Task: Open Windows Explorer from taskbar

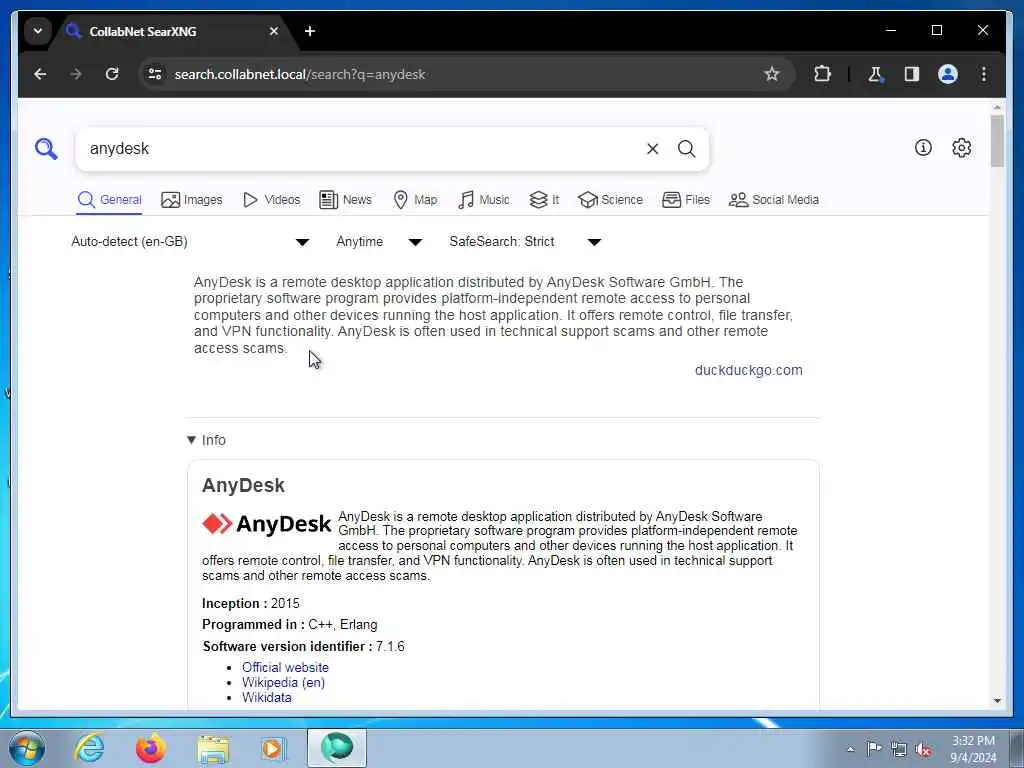Action: (213, 748)
